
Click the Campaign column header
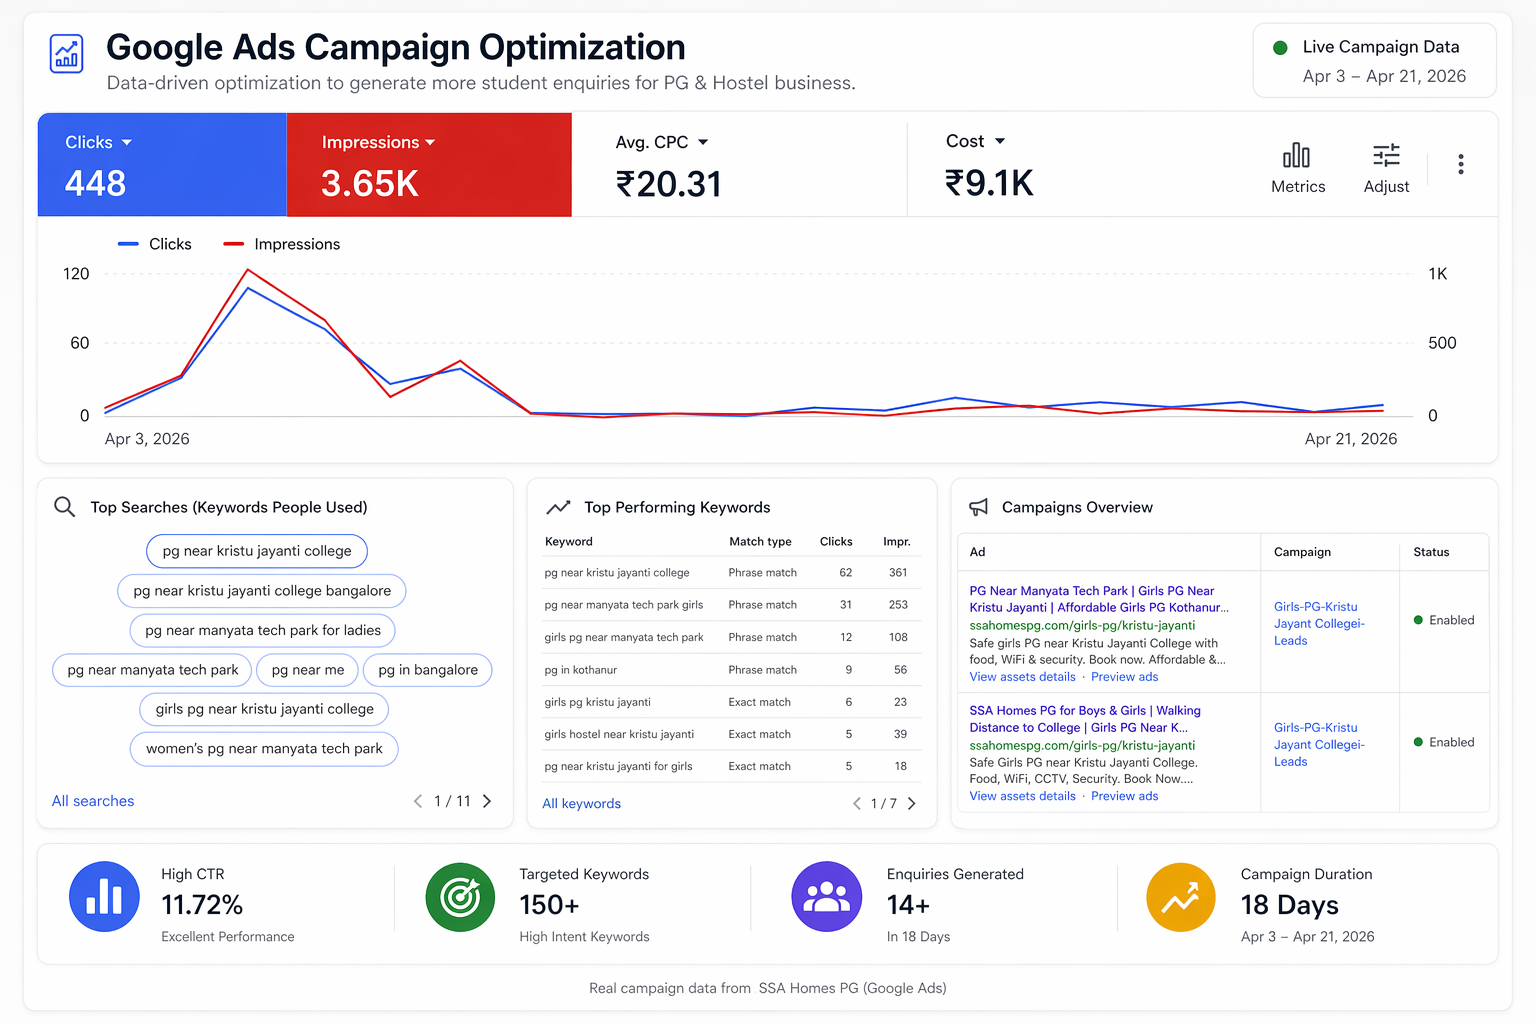pos(1302,552)
